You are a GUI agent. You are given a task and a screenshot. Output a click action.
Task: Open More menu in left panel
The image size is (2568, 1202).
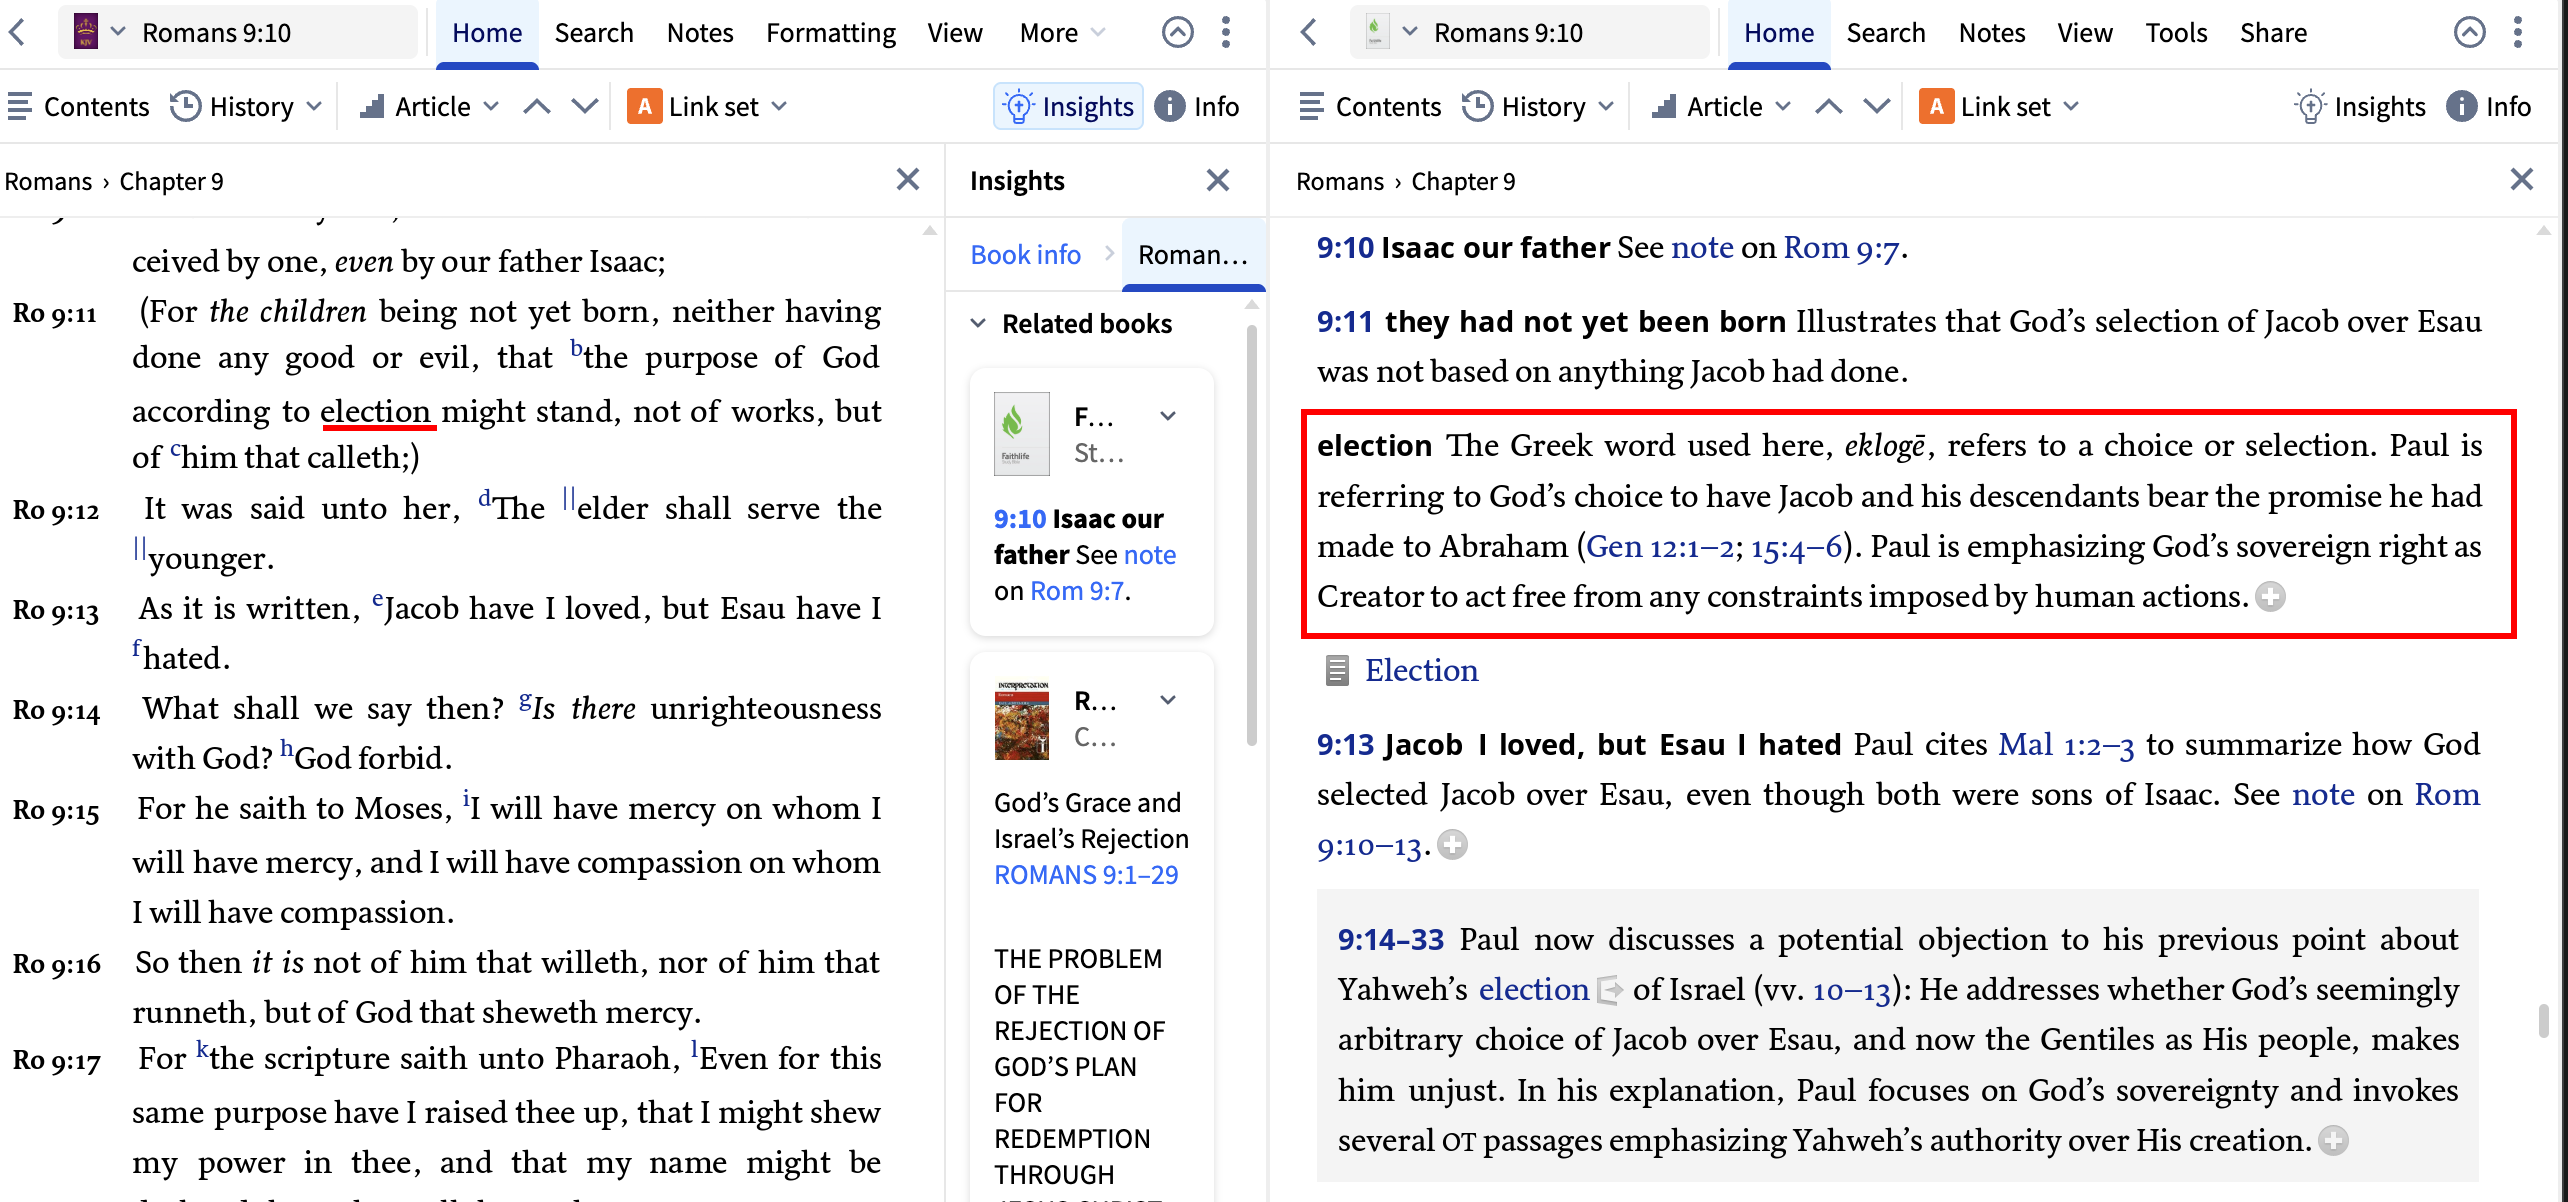[1062, 33]
